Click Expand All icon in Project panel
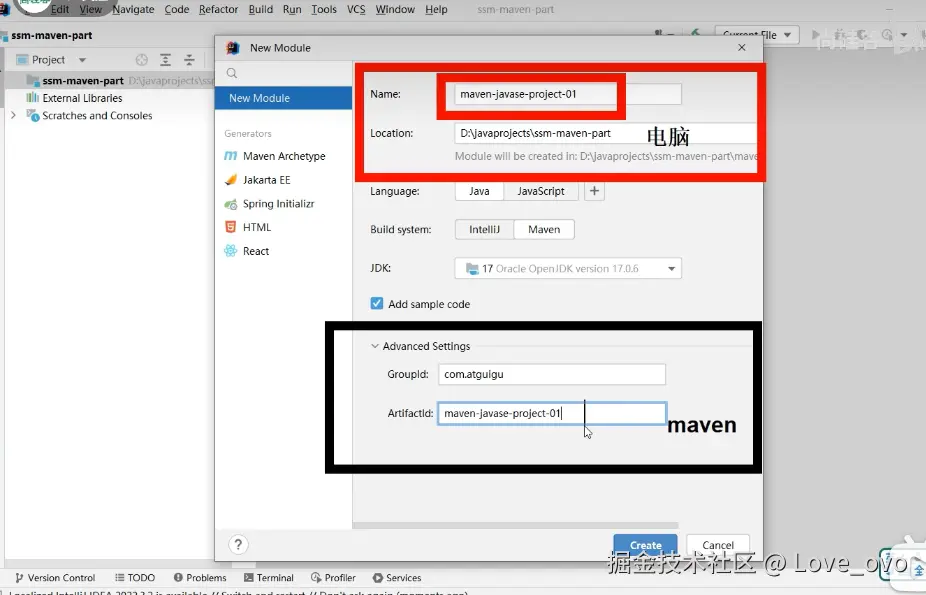 point(165,60)
